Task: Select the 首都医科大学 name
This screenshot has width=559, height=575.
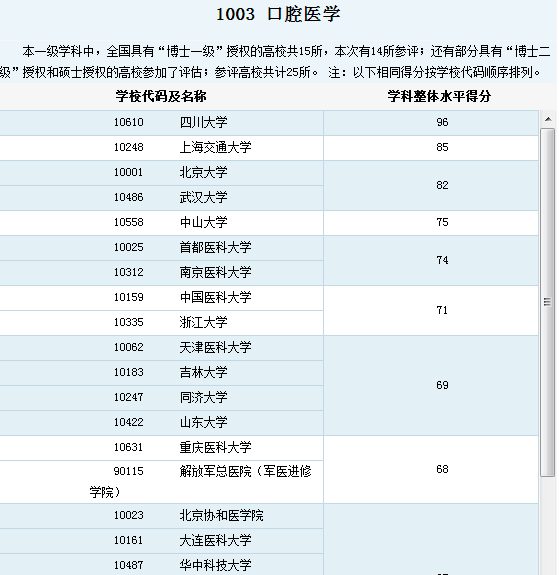Action: click(216, 247)
